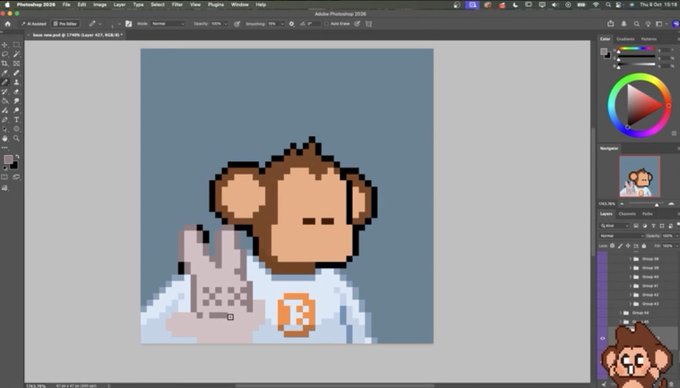The image size is (680, 388).
Task: Select the Zoom tool in toolbox
Action: (16, 138)
